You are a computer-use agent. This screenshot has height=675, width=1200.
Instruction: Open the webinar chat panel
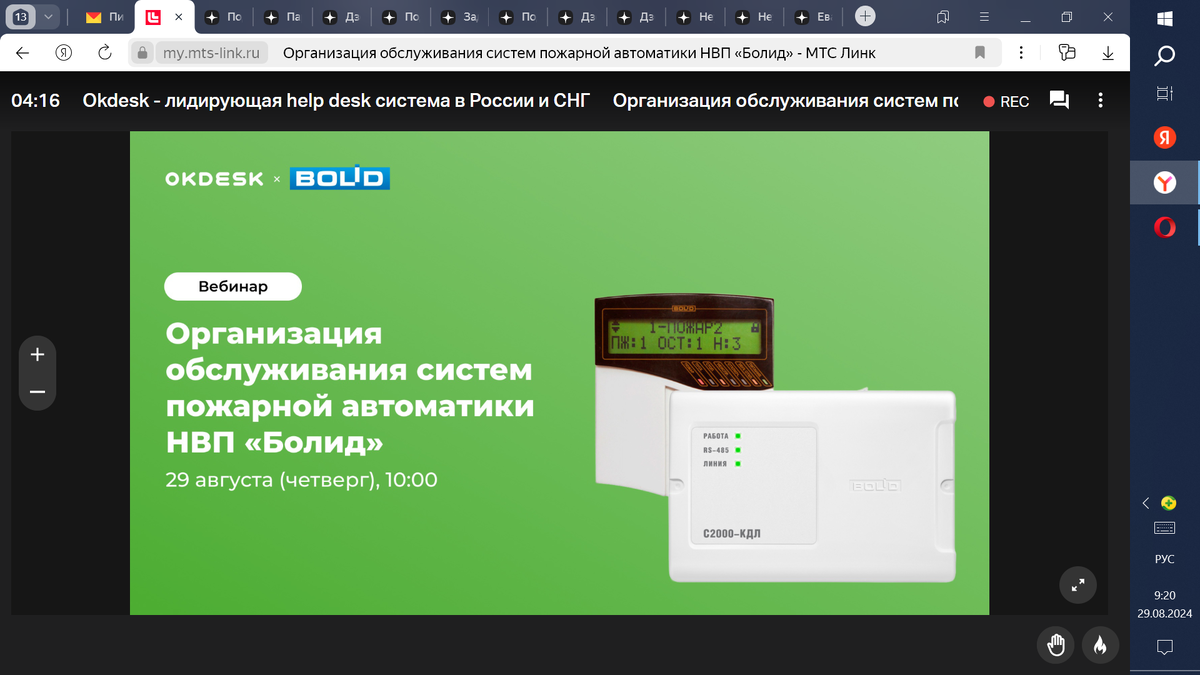(1059, 101)
